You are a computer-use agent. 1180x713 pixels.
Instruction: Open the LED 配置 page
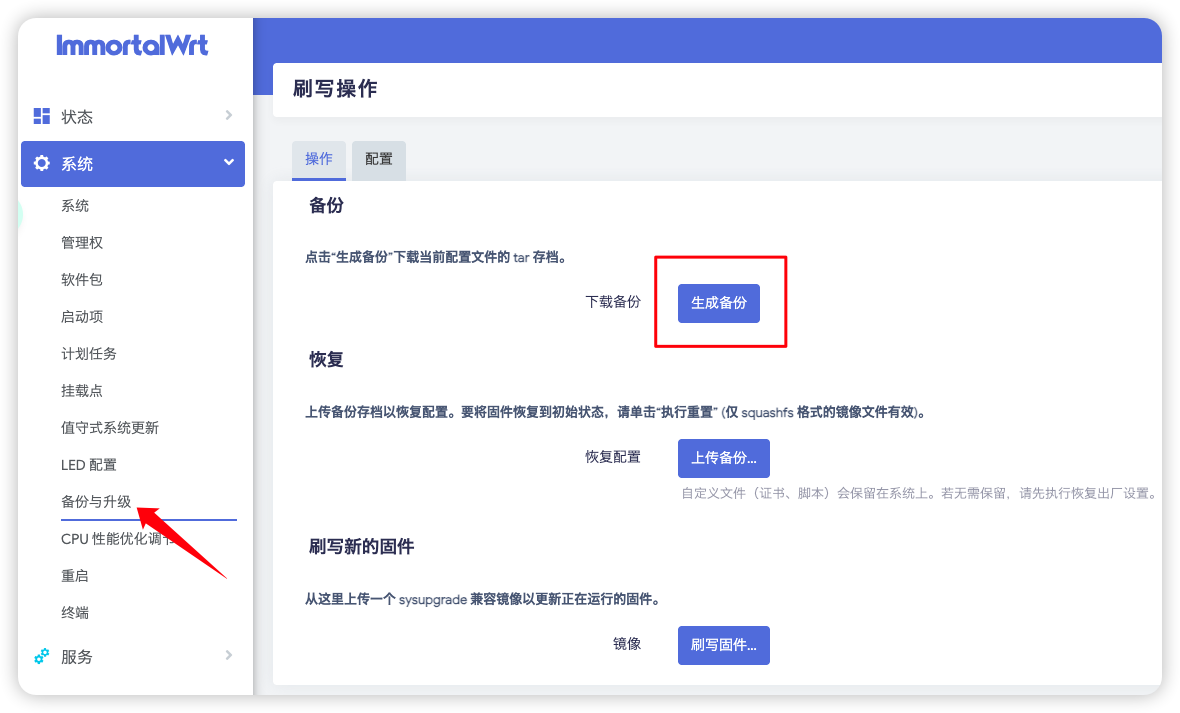tap(89, 465)
